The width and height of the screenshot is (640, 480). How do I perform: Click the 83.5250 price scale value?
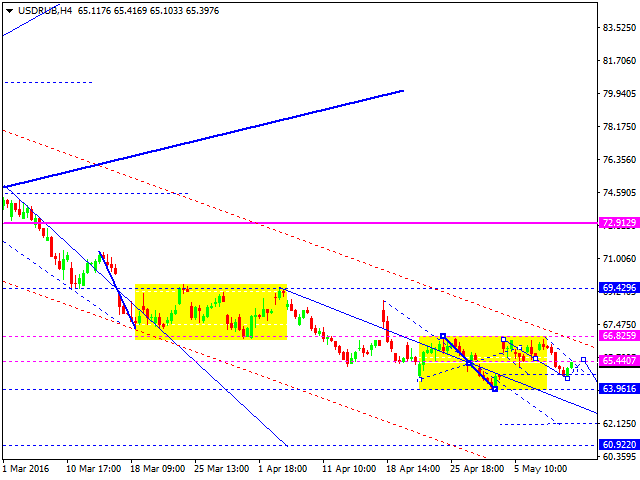tap(619, 28)
